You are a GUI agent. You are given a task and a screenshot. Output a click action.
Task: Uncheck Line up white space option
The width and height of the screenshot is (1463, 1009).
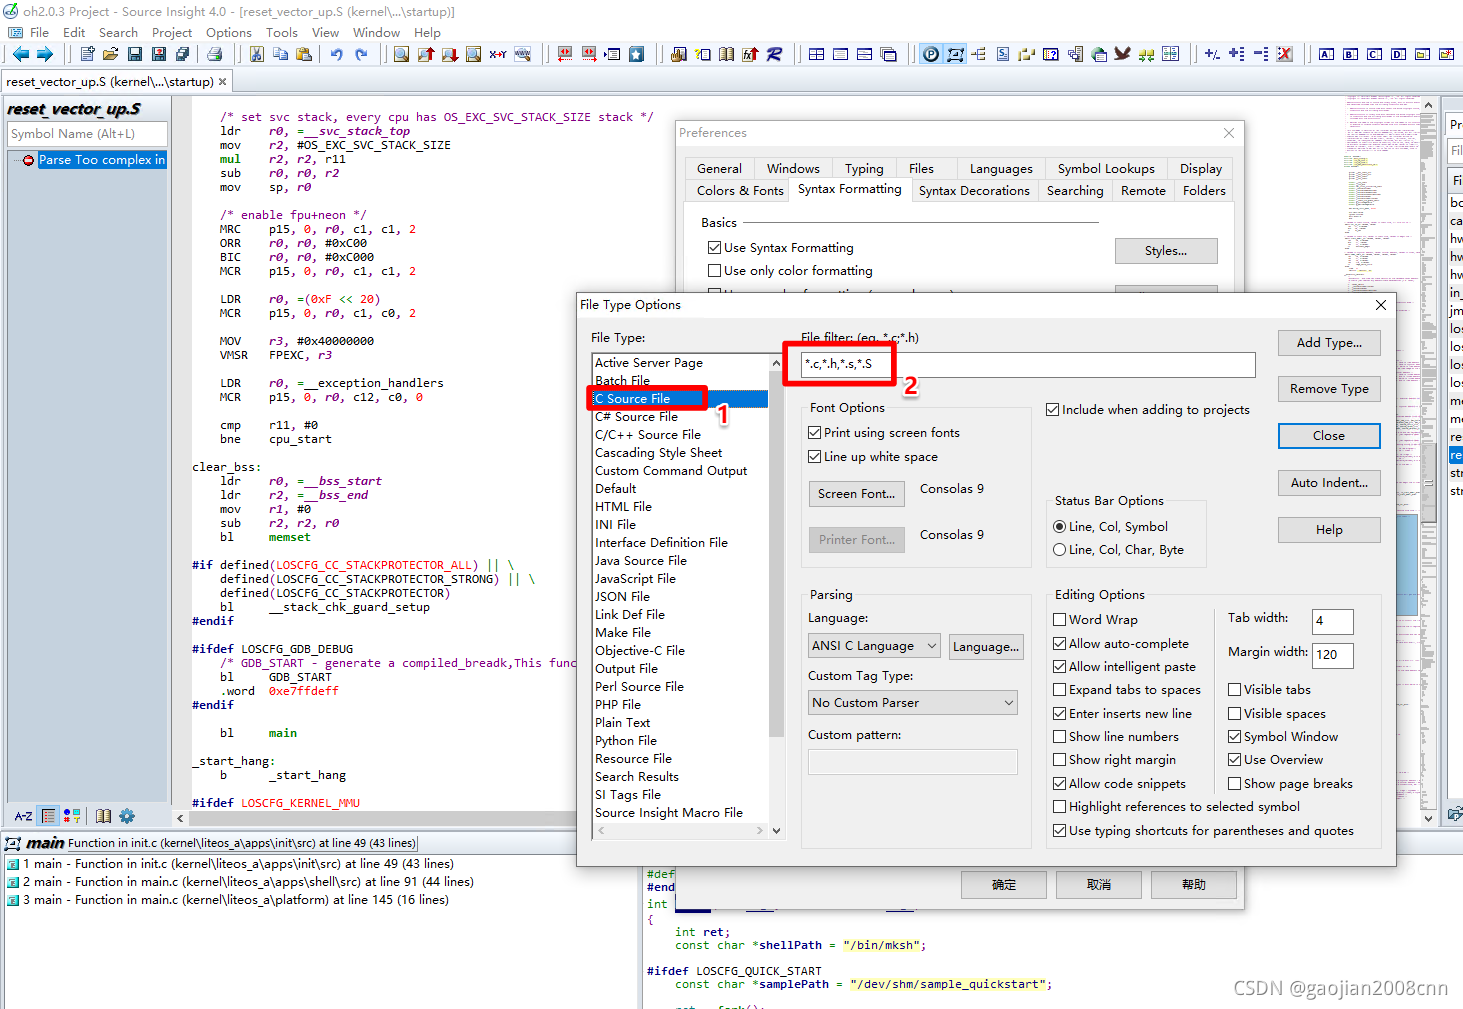(816, 457)
